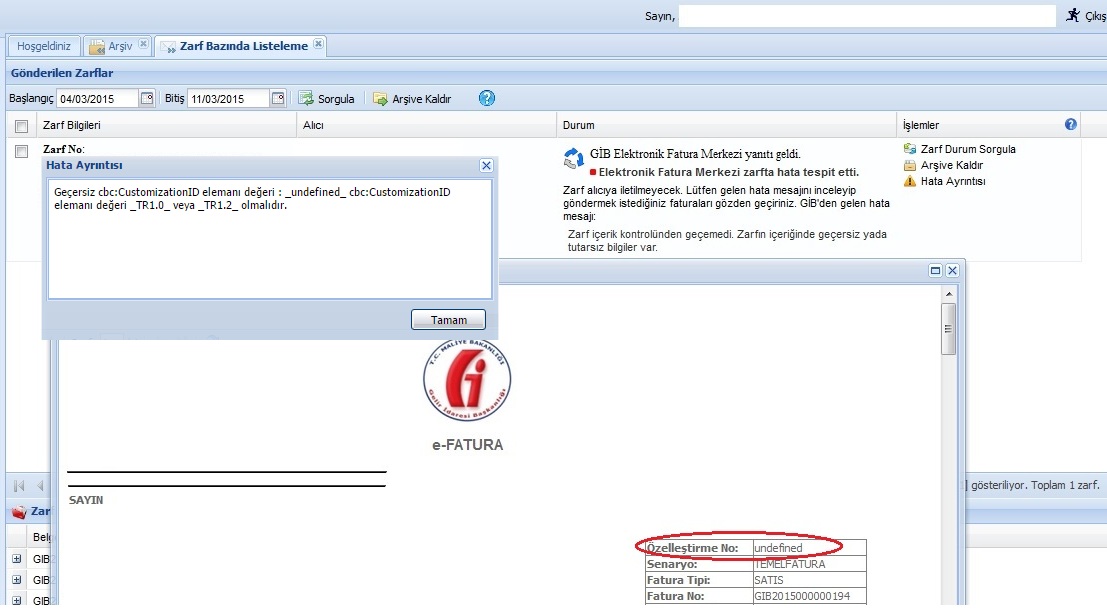
Task: Toggle the select-all checkbox in header
Action: click(x=21, y=126)
